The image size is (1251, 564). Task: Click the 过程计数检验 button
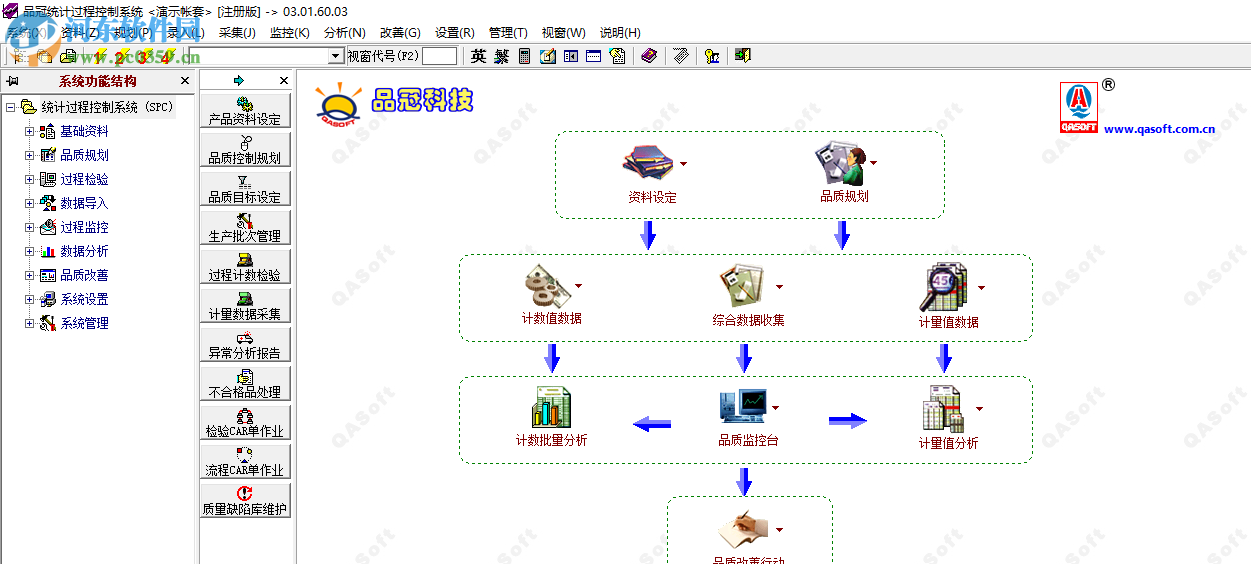pyautogui.click(x=245, y=266)
